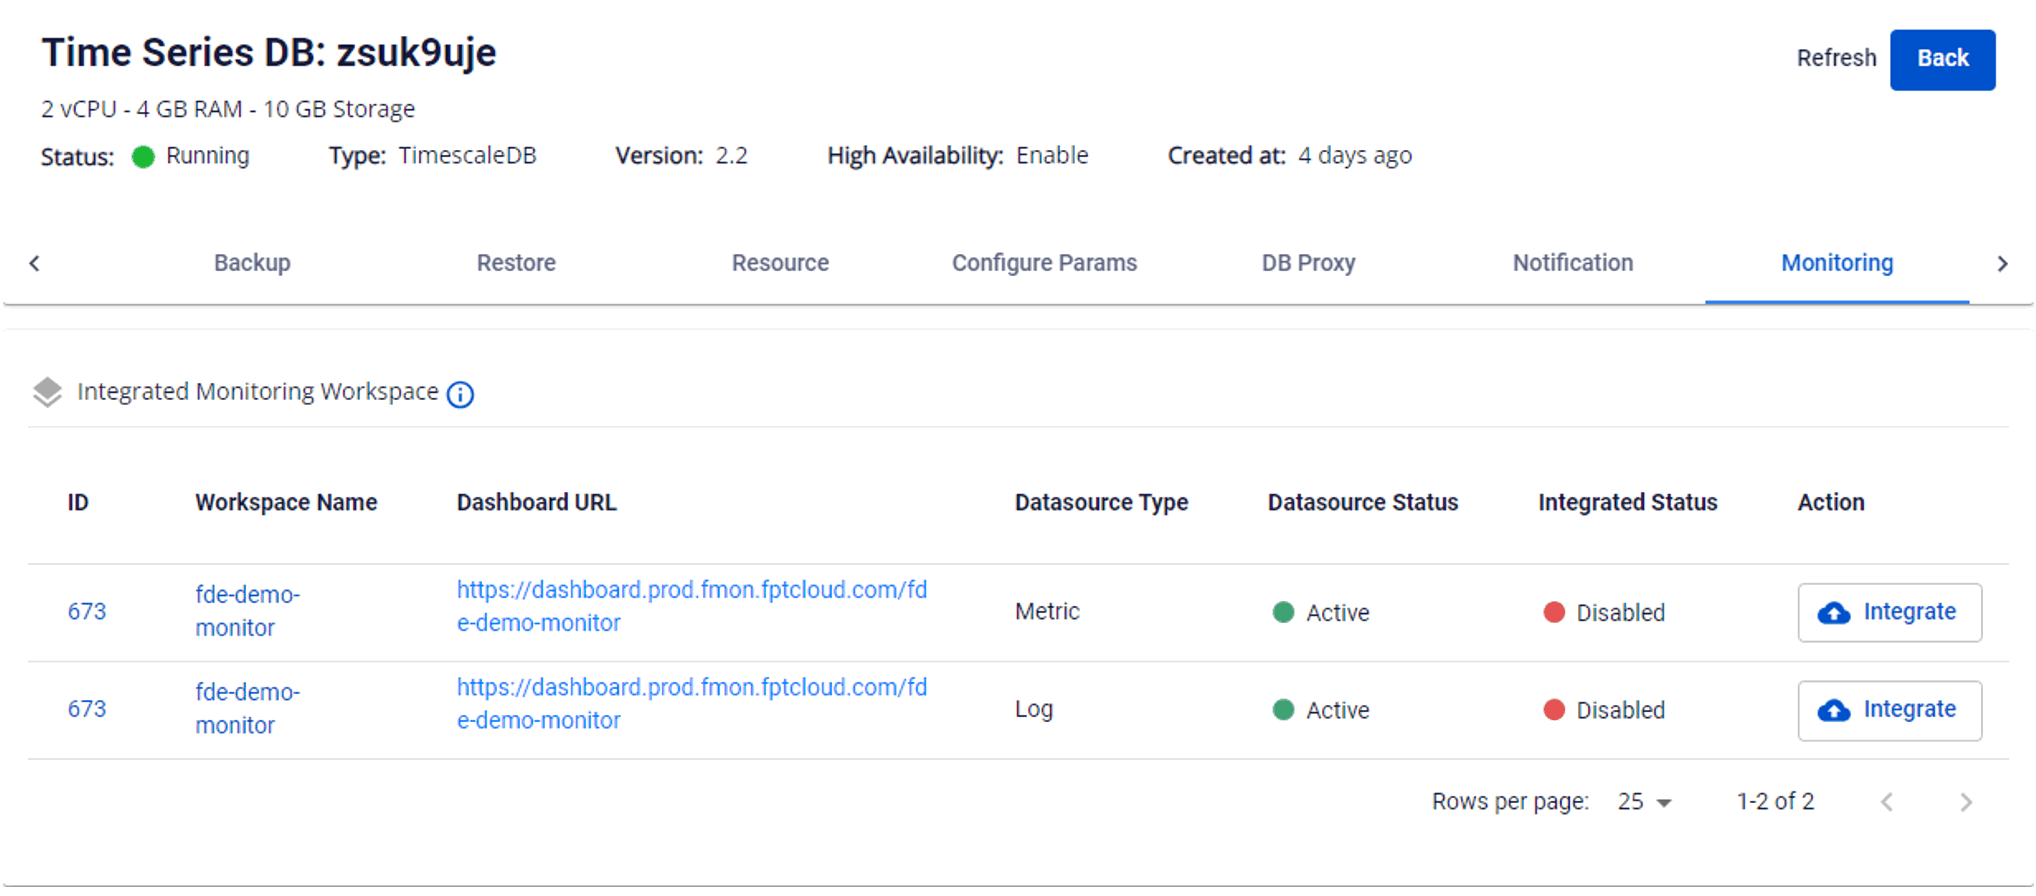2036x896 pixels.
Task: Select the Configure Params tab
Action: [1044, 263]
